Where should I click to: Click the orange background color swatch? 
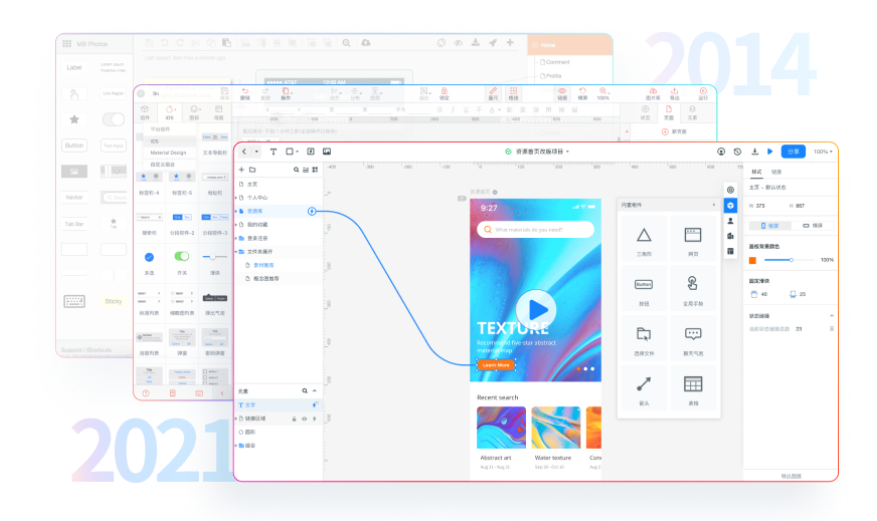pyautogui.click(x=753, y=260)
